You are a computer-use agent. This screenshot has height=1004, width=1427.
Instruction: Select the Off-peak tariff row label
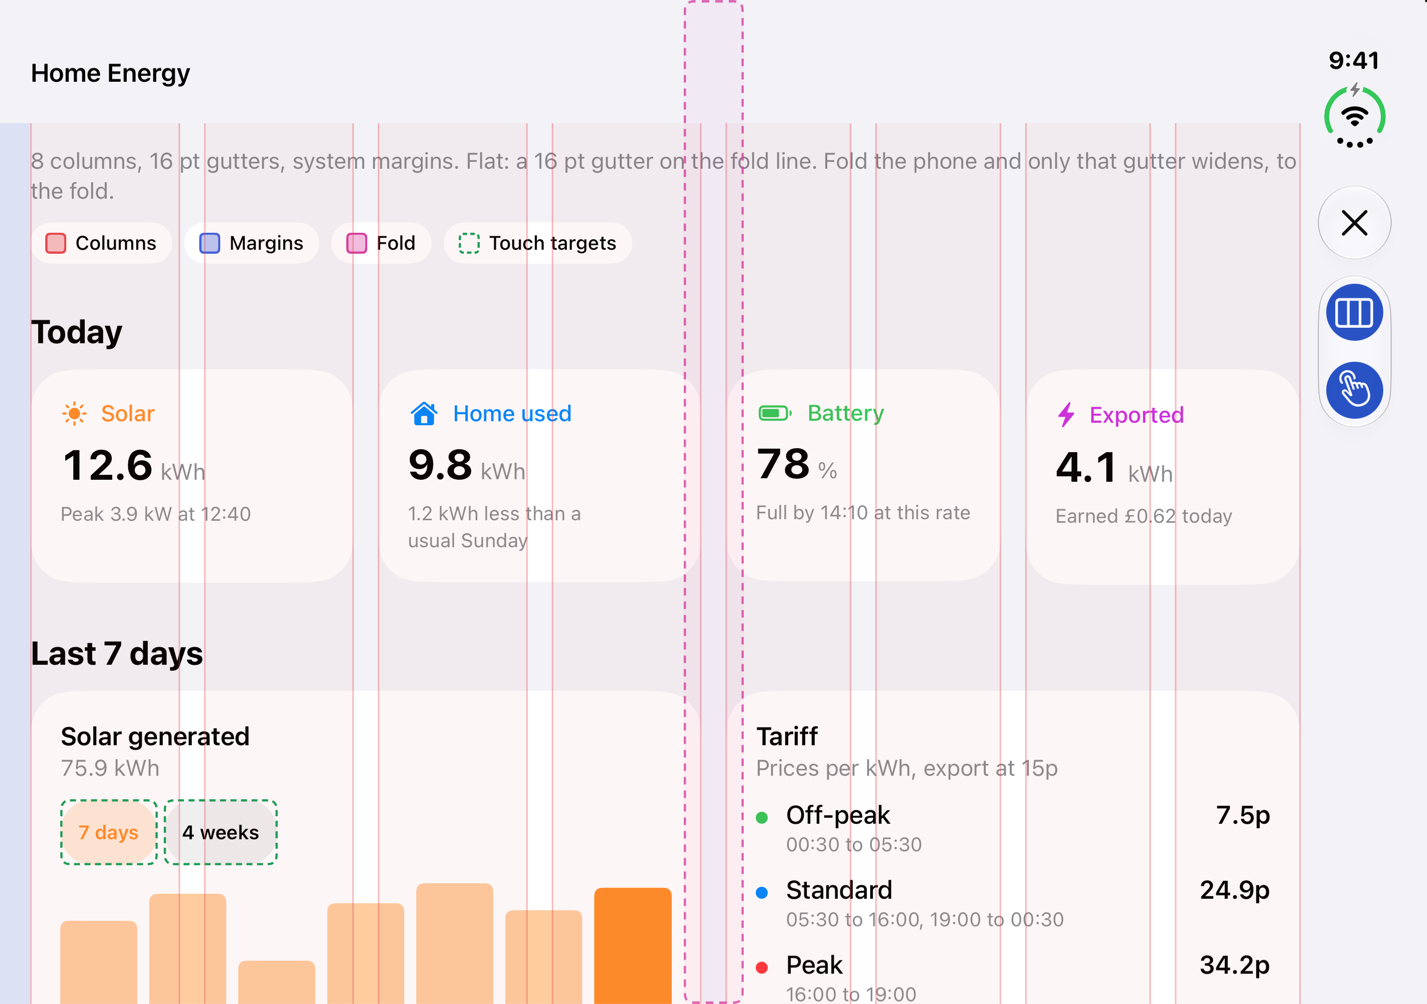pyautogui.click(x=838, y=815)
